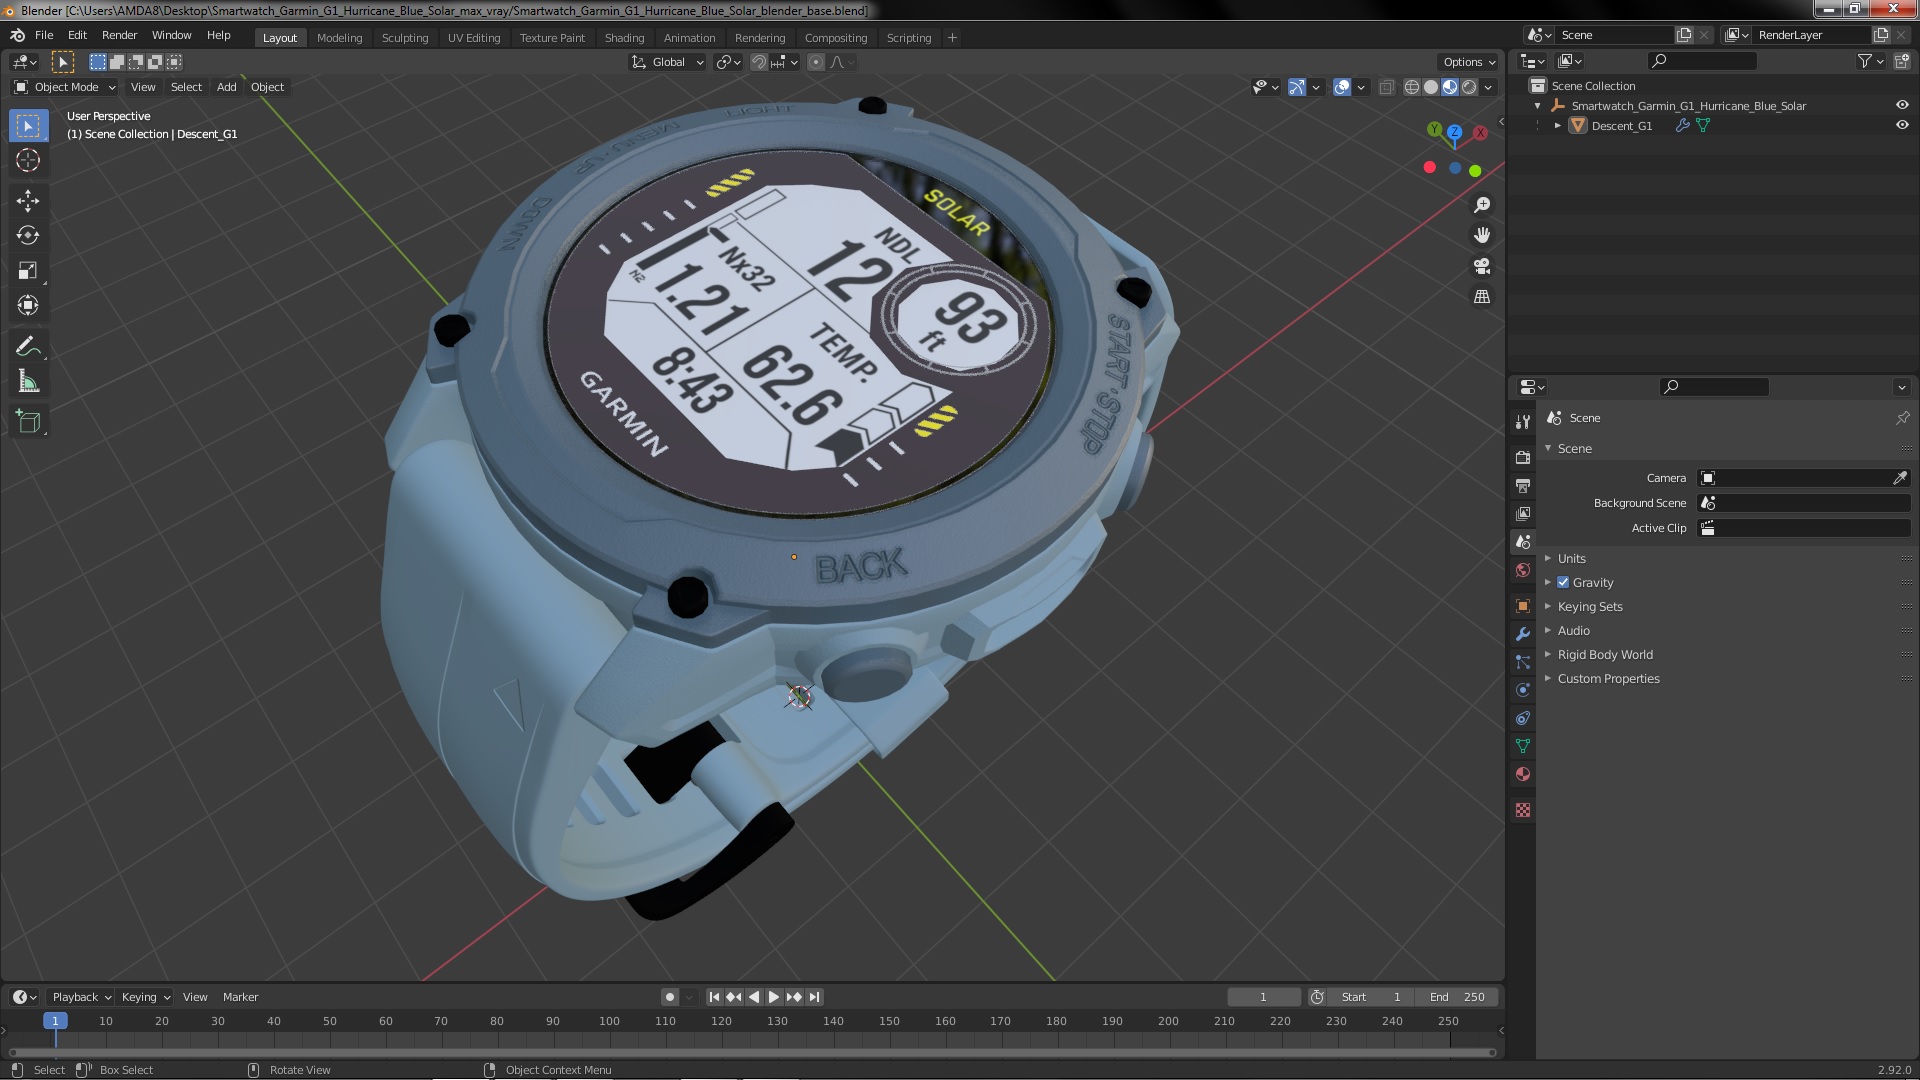The image size is (1920, 1080).
Task: Open the Keying popover
Action: click(145, 997)
